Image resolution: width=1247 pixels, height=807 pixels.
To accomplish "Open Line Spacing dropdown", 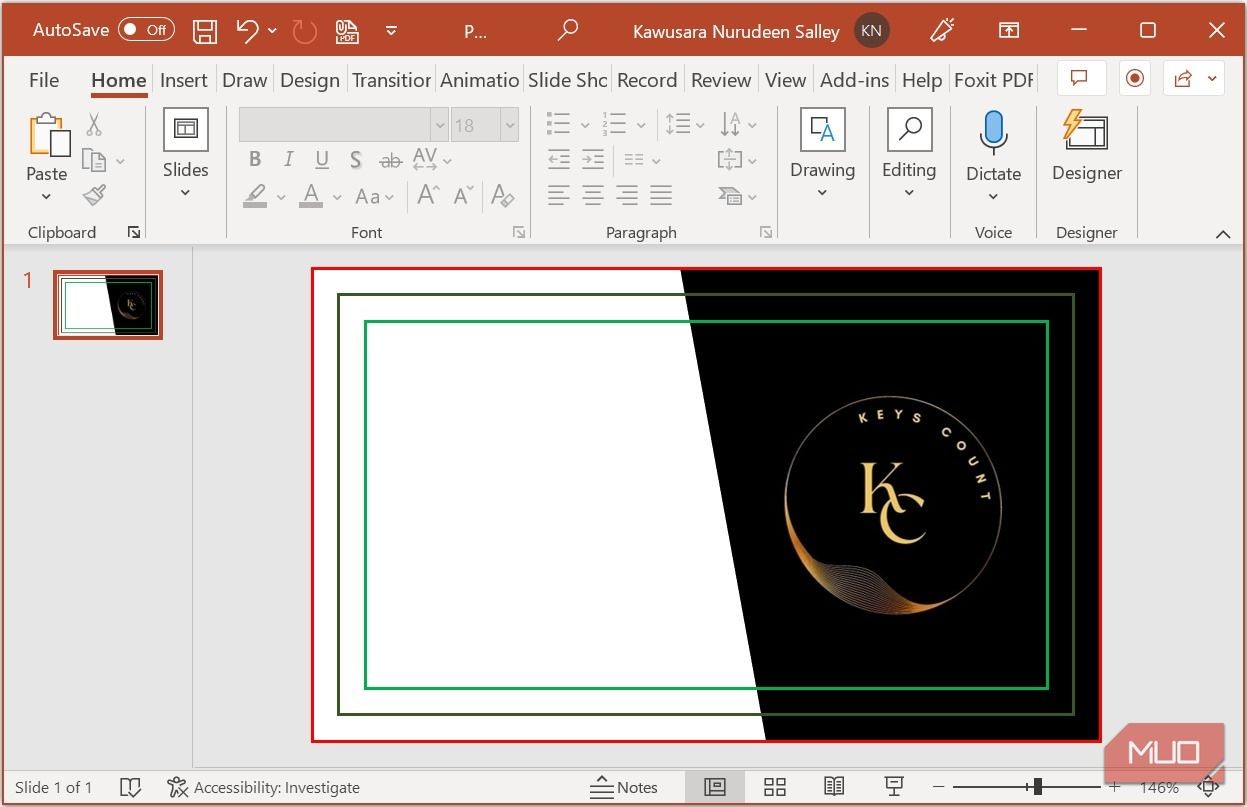I will [x=685, y=124].
